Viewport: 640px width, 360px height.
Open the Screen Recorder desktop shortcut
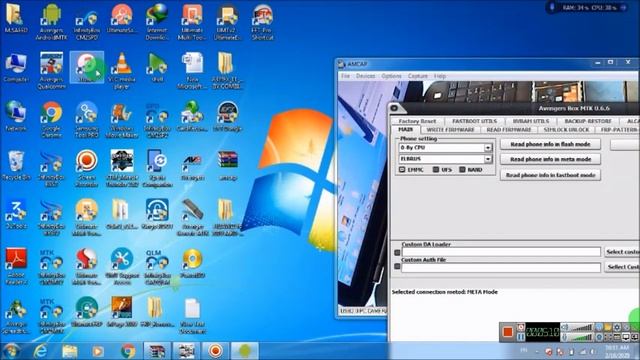[87, 169]
